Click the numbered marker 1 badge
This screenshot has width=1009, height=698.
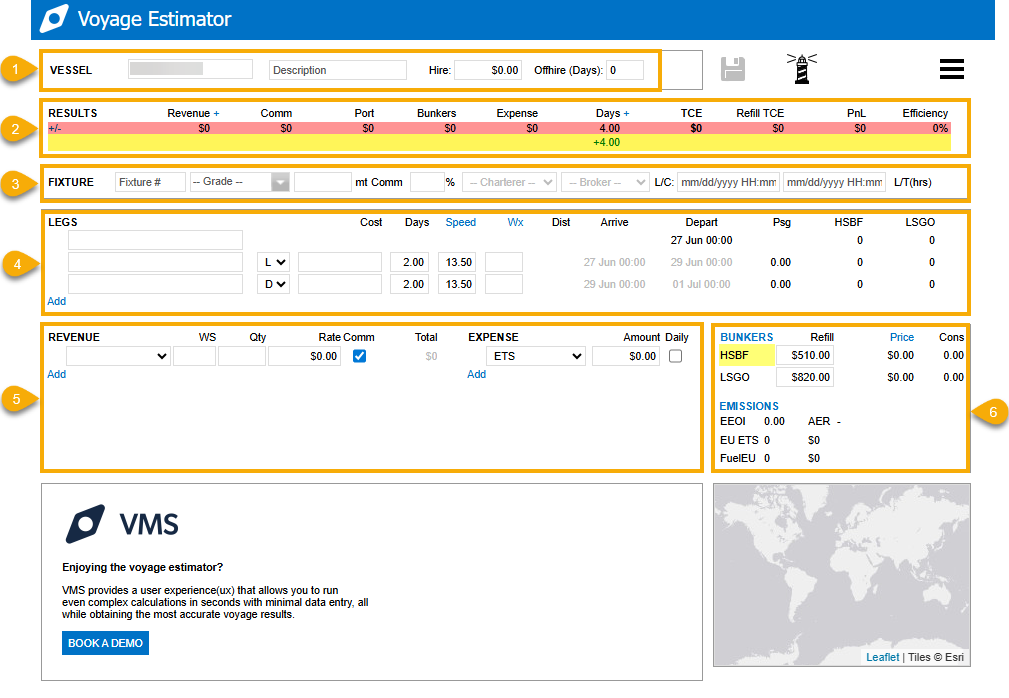point(14,70)
